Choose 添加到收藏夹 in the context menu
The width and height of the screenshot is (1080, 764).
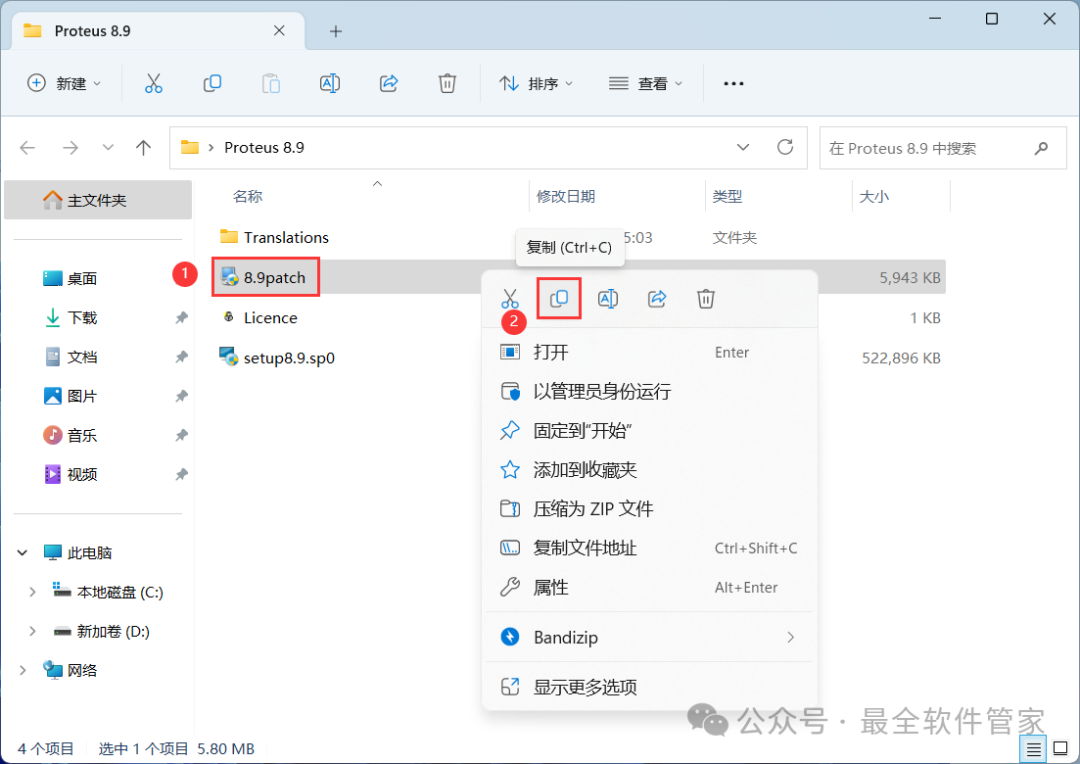coord(650,470)
